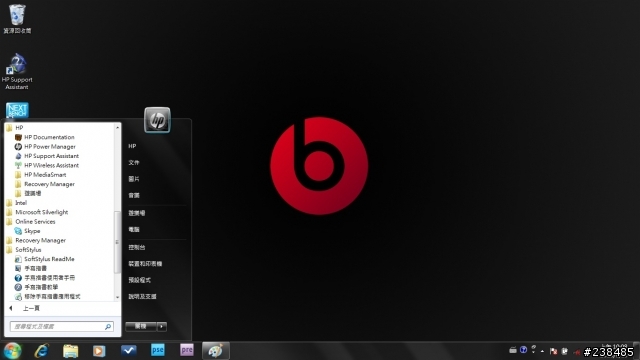Go back with the 上一頁 button
The width and height of the screenshot is (640, 360).
tap(24, 308)
